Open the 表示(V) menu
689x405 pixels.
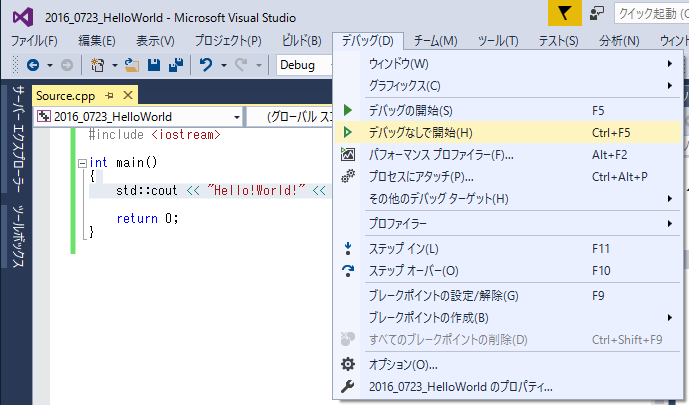(x=155, y=41)
